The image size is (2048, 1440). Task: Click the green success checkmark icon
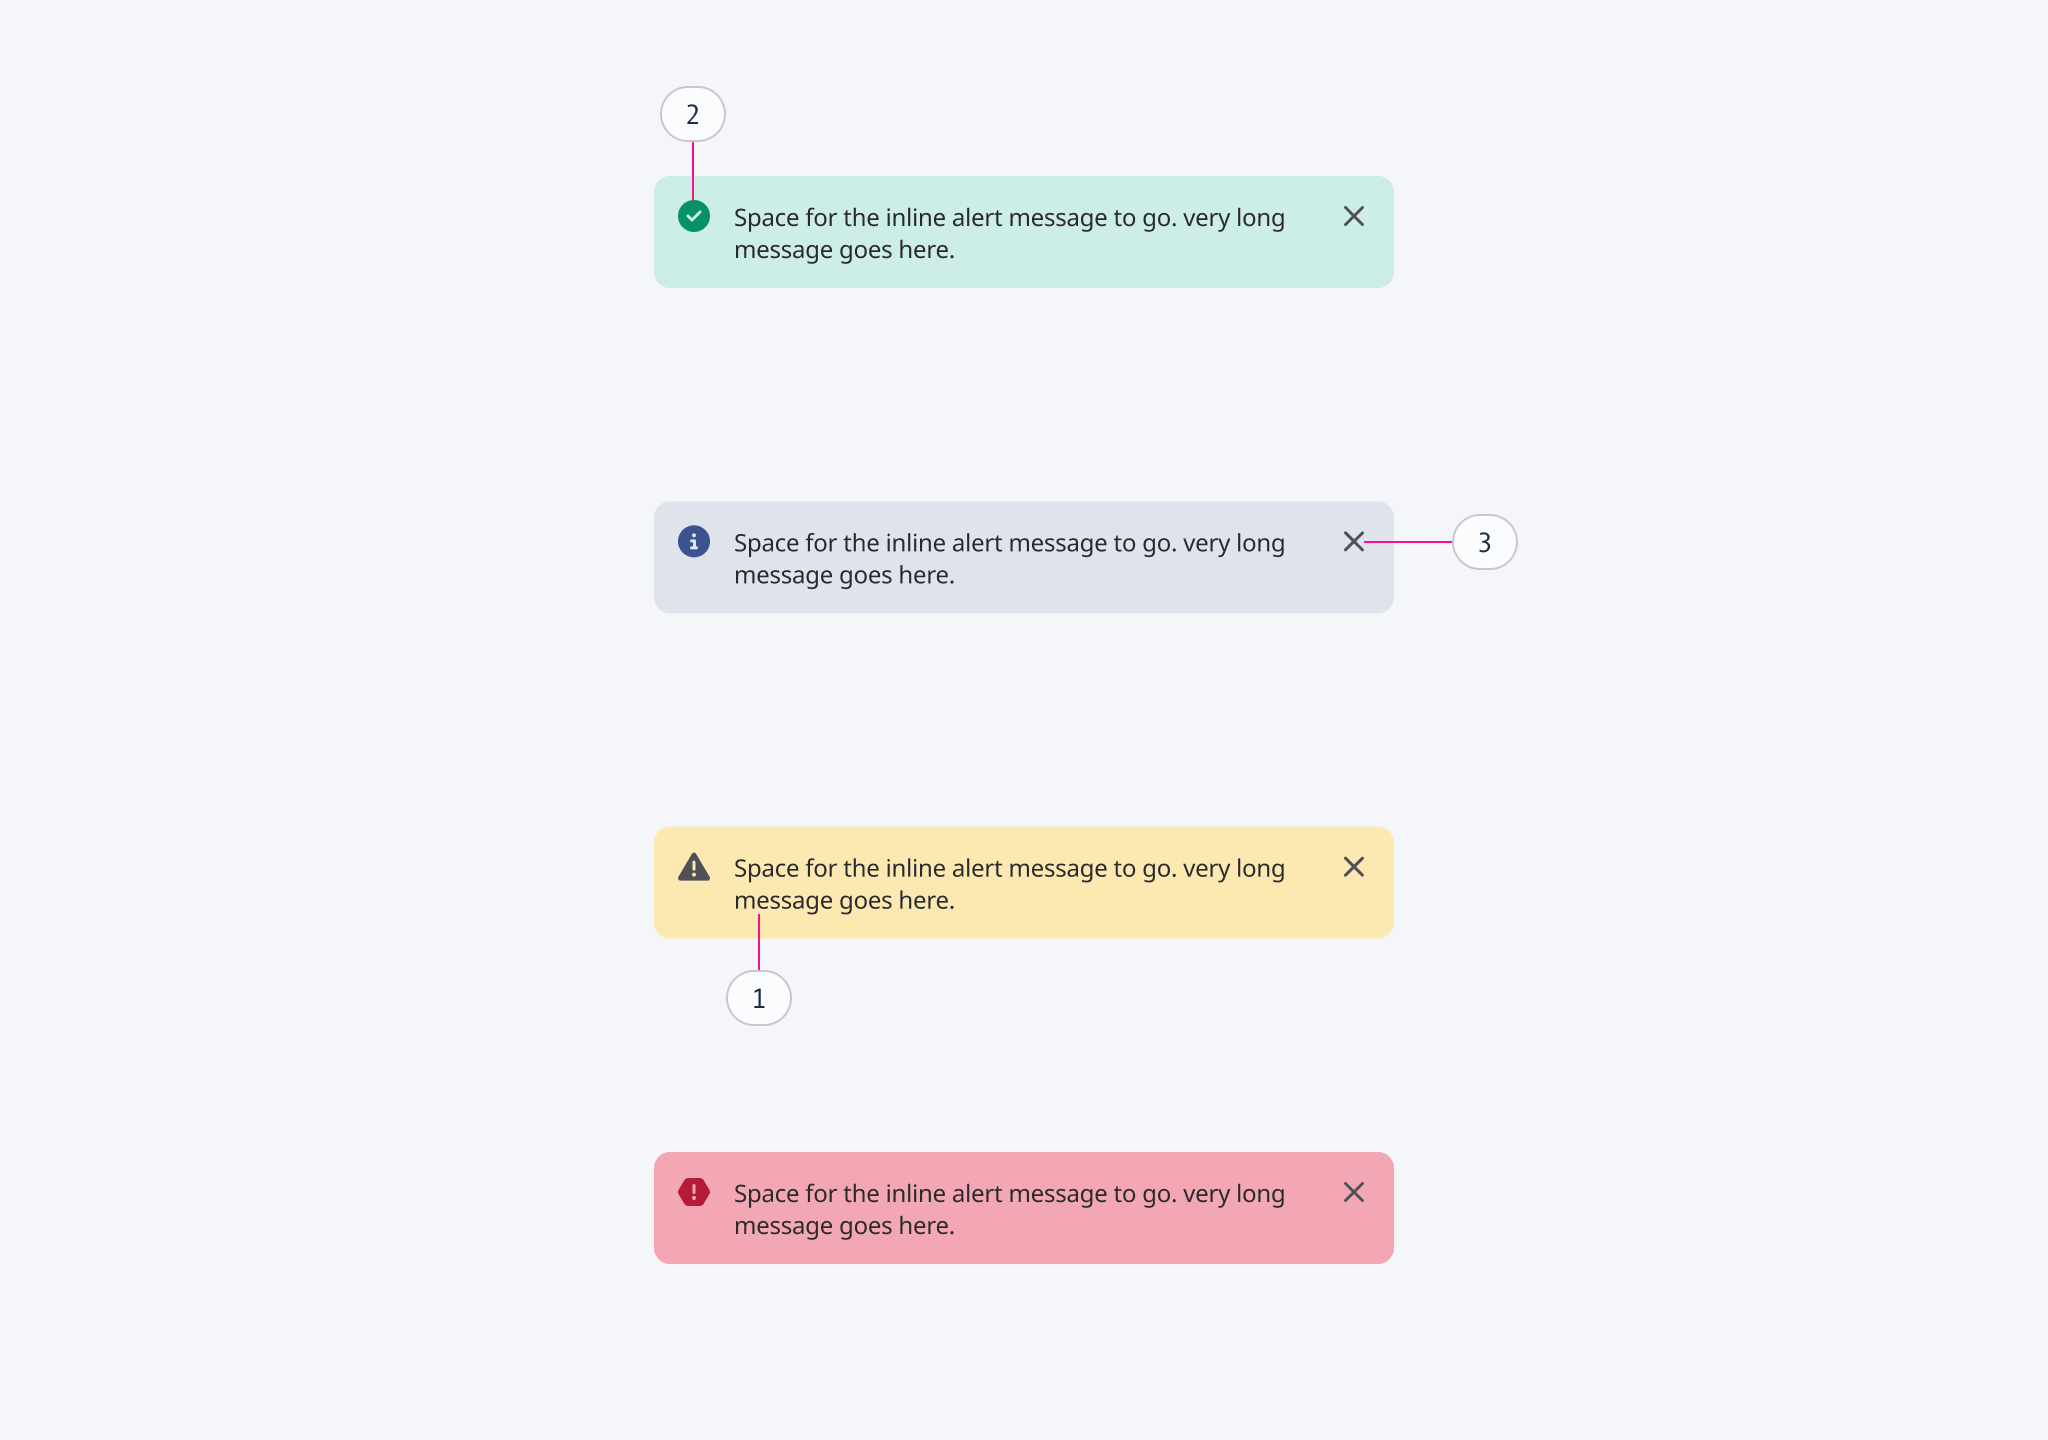[x=694, y=216]
